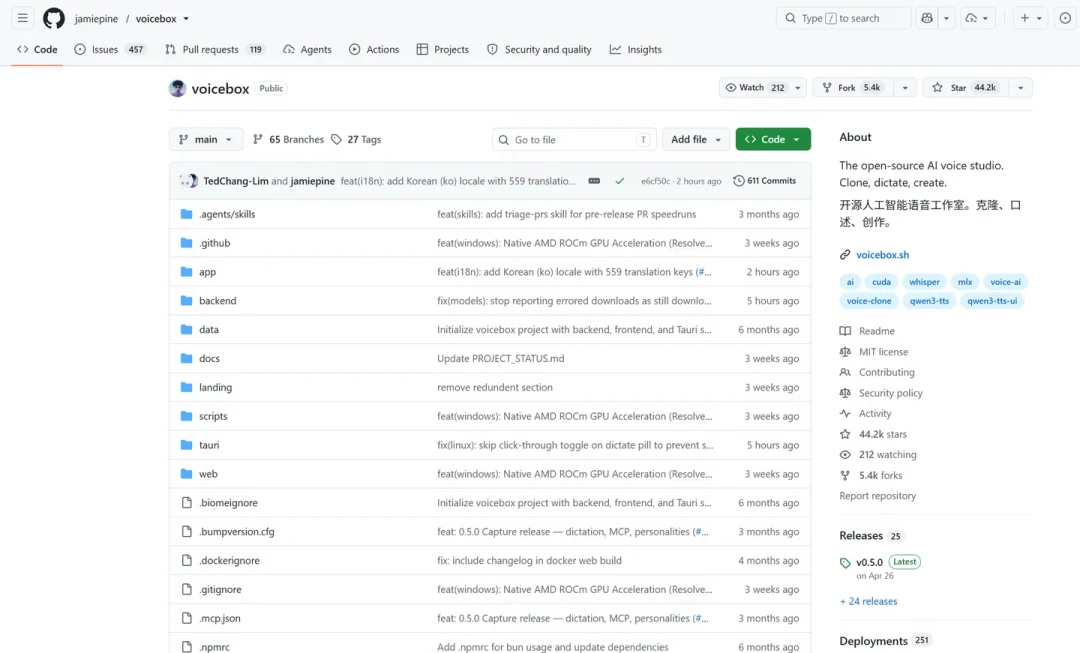
Task: View the 5.4k forks link
Action: (x=880, y=475)
